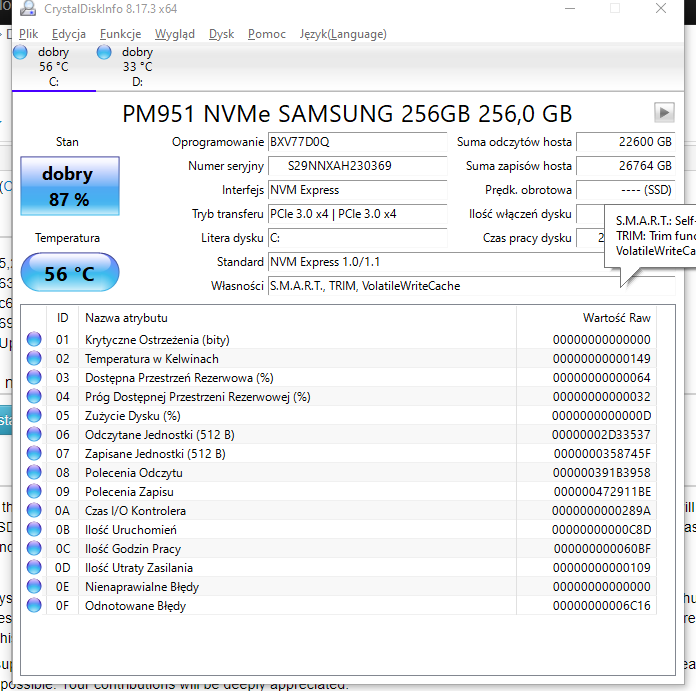Click the Prędk. obrotowa value ---- (SSD)
Viewport: 696px width, 691px height.
[625, 190]
